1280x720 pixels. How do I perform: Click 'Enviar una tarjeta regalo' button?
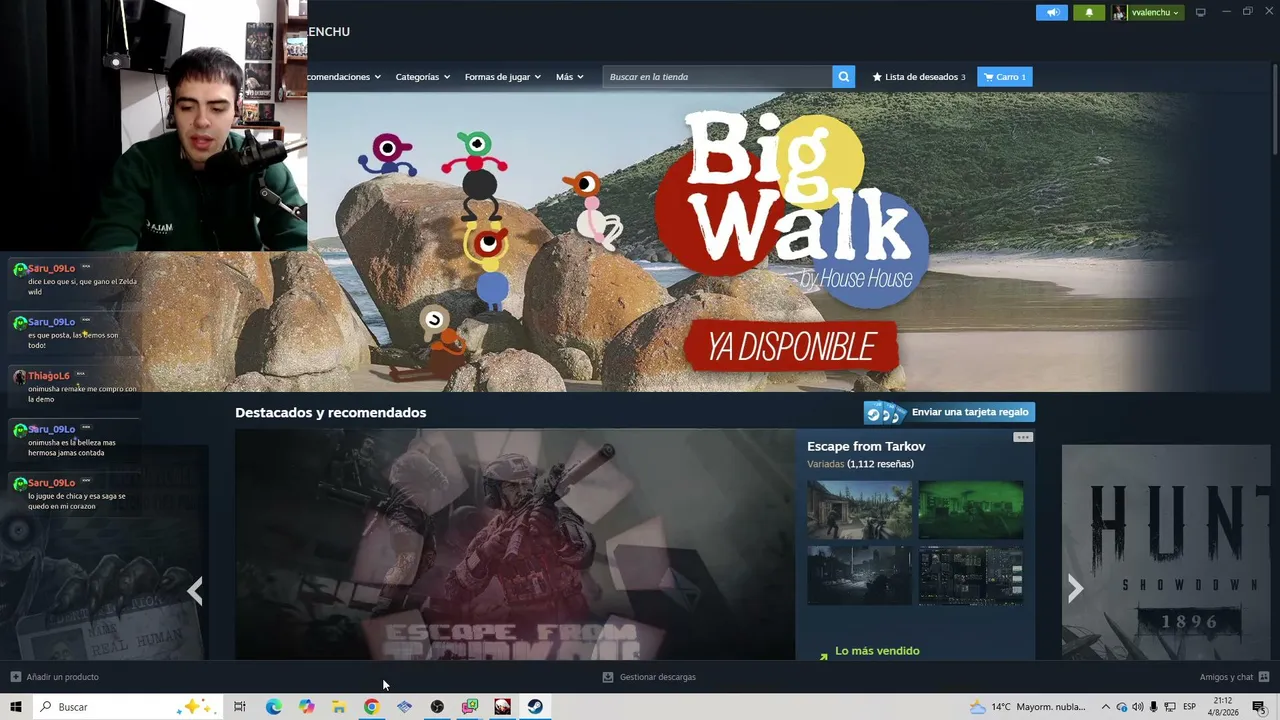(949, 412)
